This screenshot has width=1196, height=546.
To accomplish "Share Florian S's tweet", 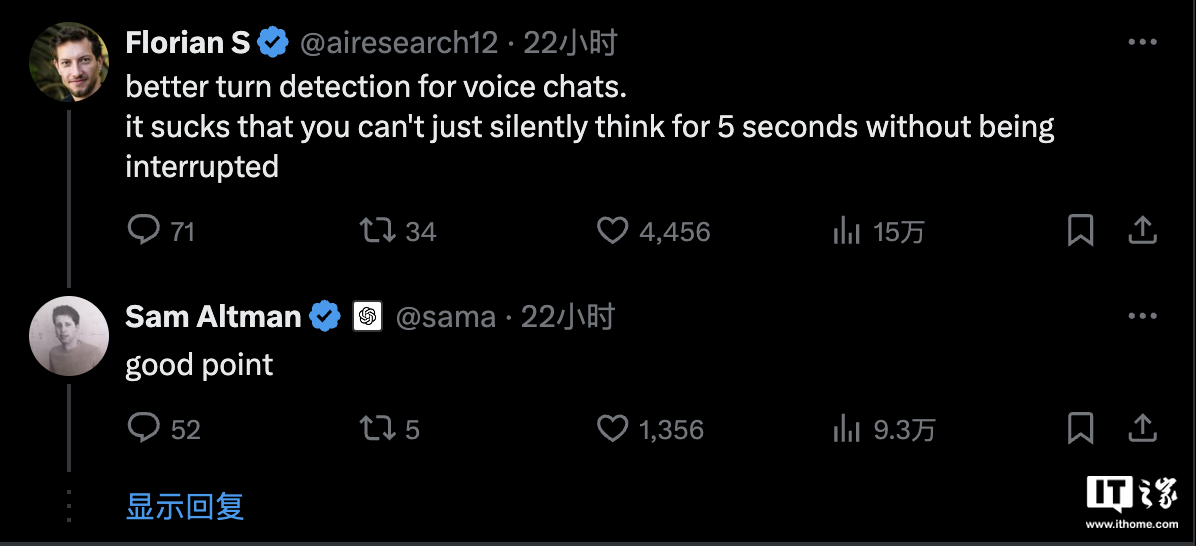I will 1142,231.
